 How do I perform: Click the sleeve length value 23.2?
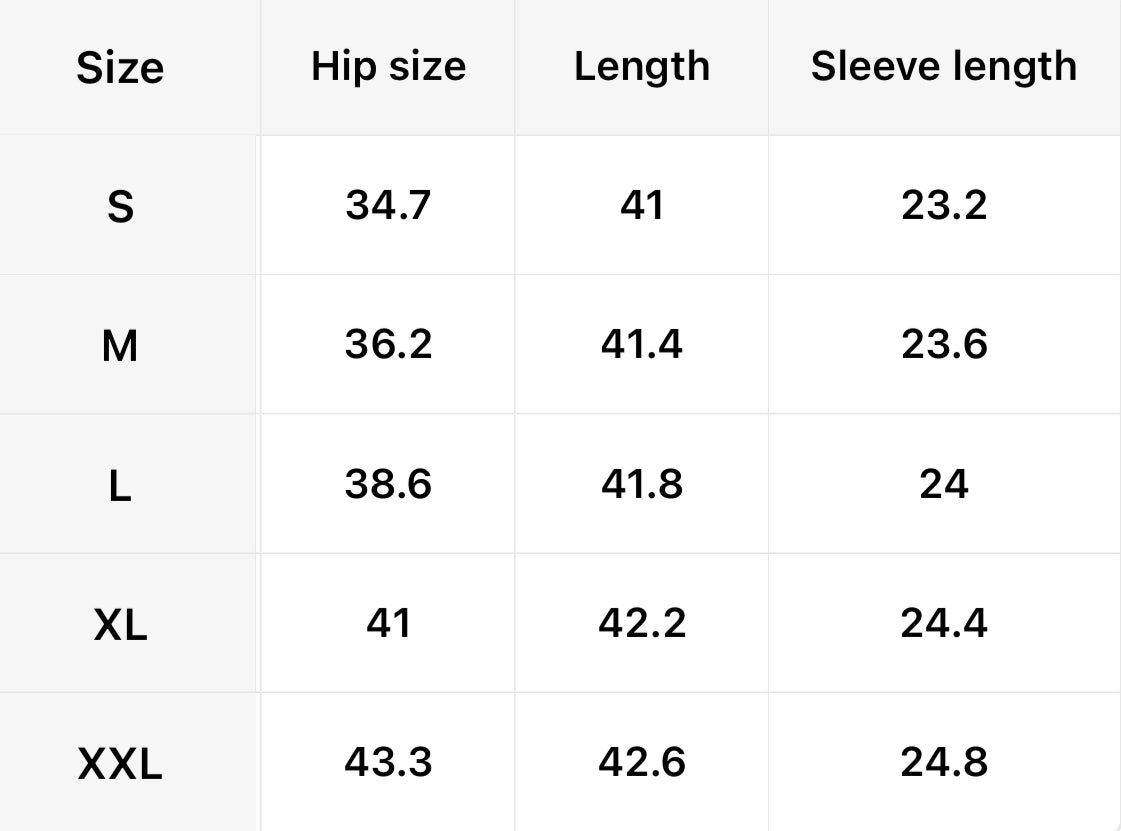tap(944, 205)
